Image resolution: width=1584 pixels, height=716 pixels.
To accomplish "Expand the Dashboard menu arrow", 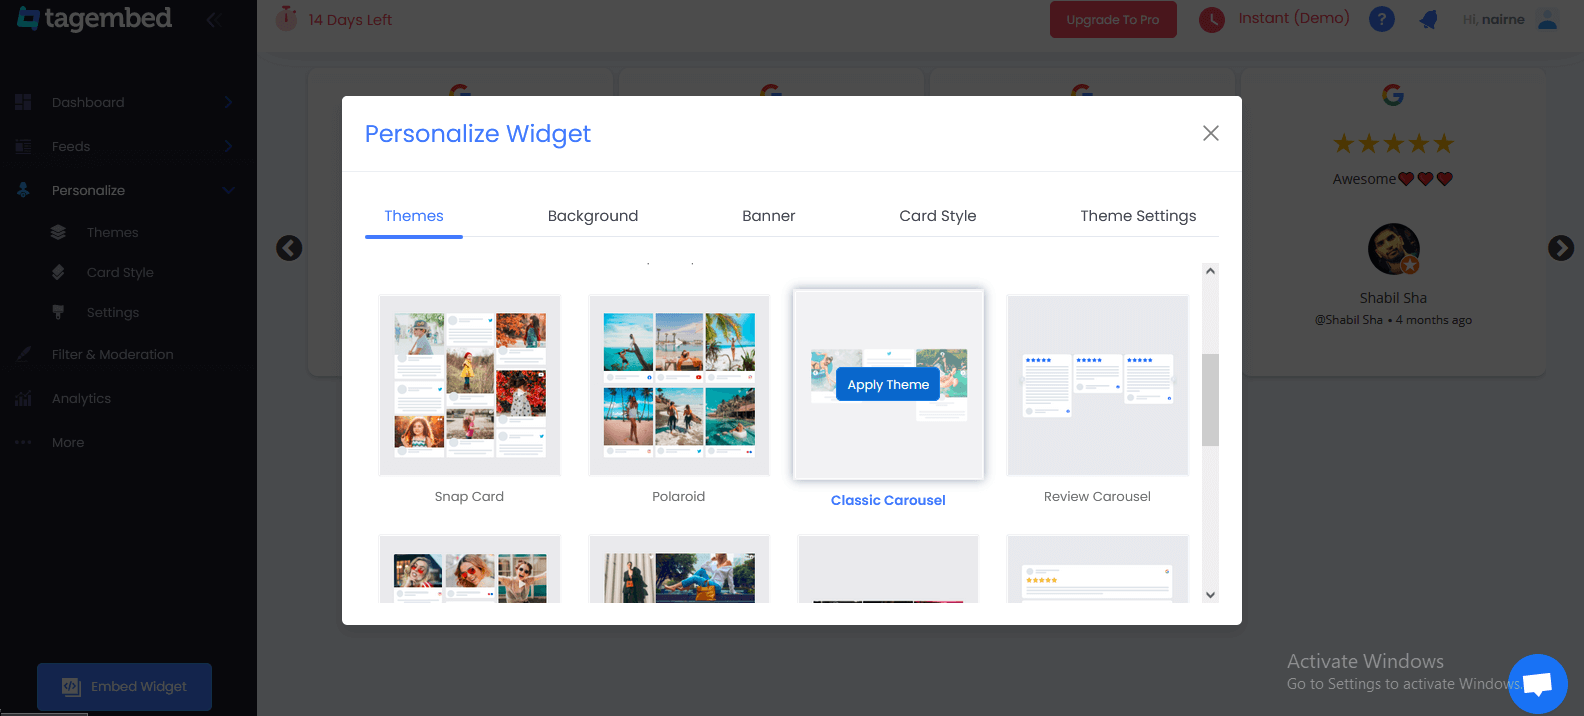I will (x=228, y=102).
